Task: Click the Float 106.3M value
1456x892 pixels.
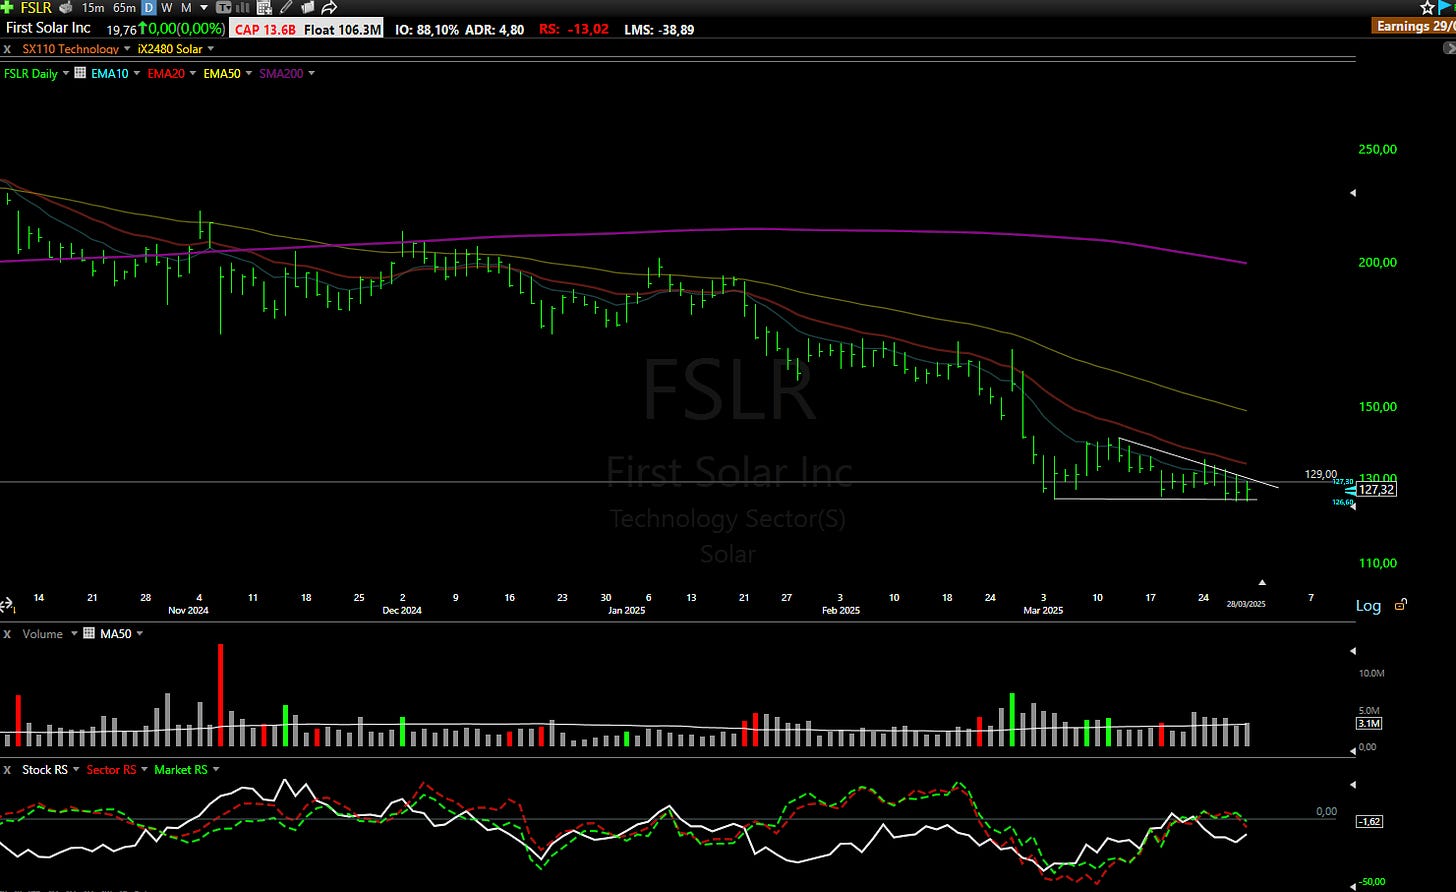Action: point(342,29)
